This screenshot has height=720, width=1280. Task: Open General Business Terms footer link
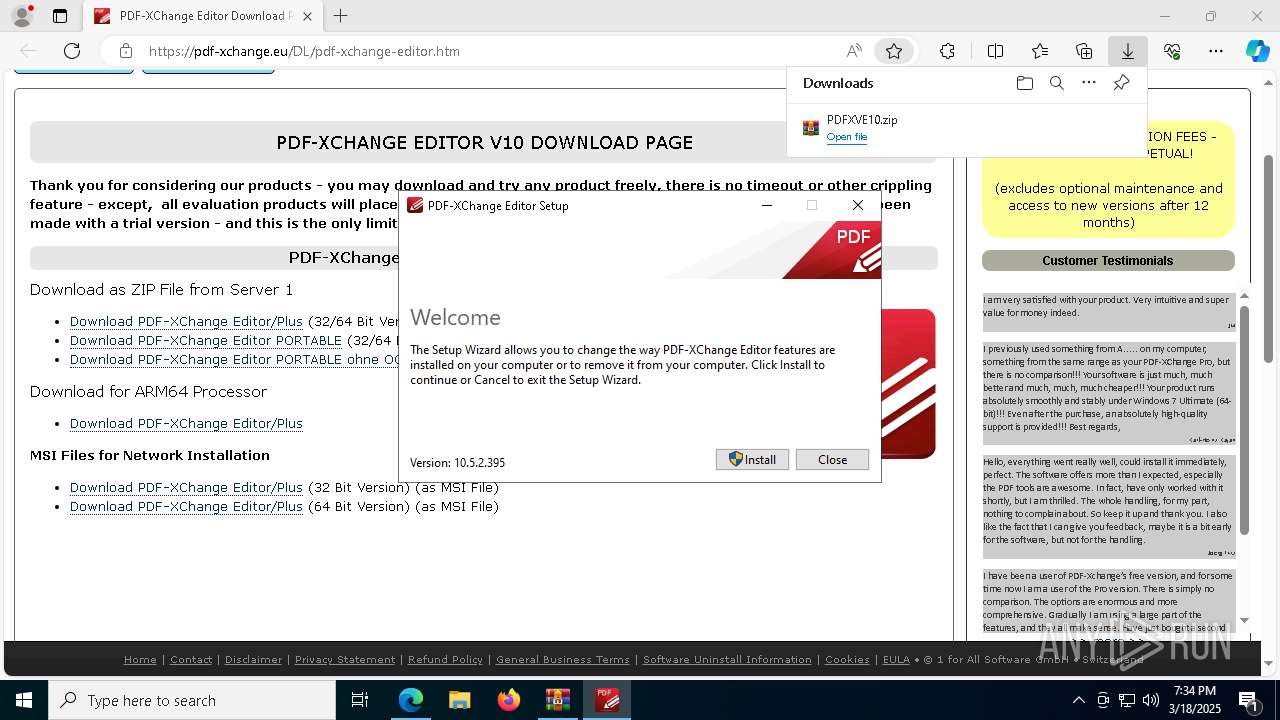click(563, 660)
